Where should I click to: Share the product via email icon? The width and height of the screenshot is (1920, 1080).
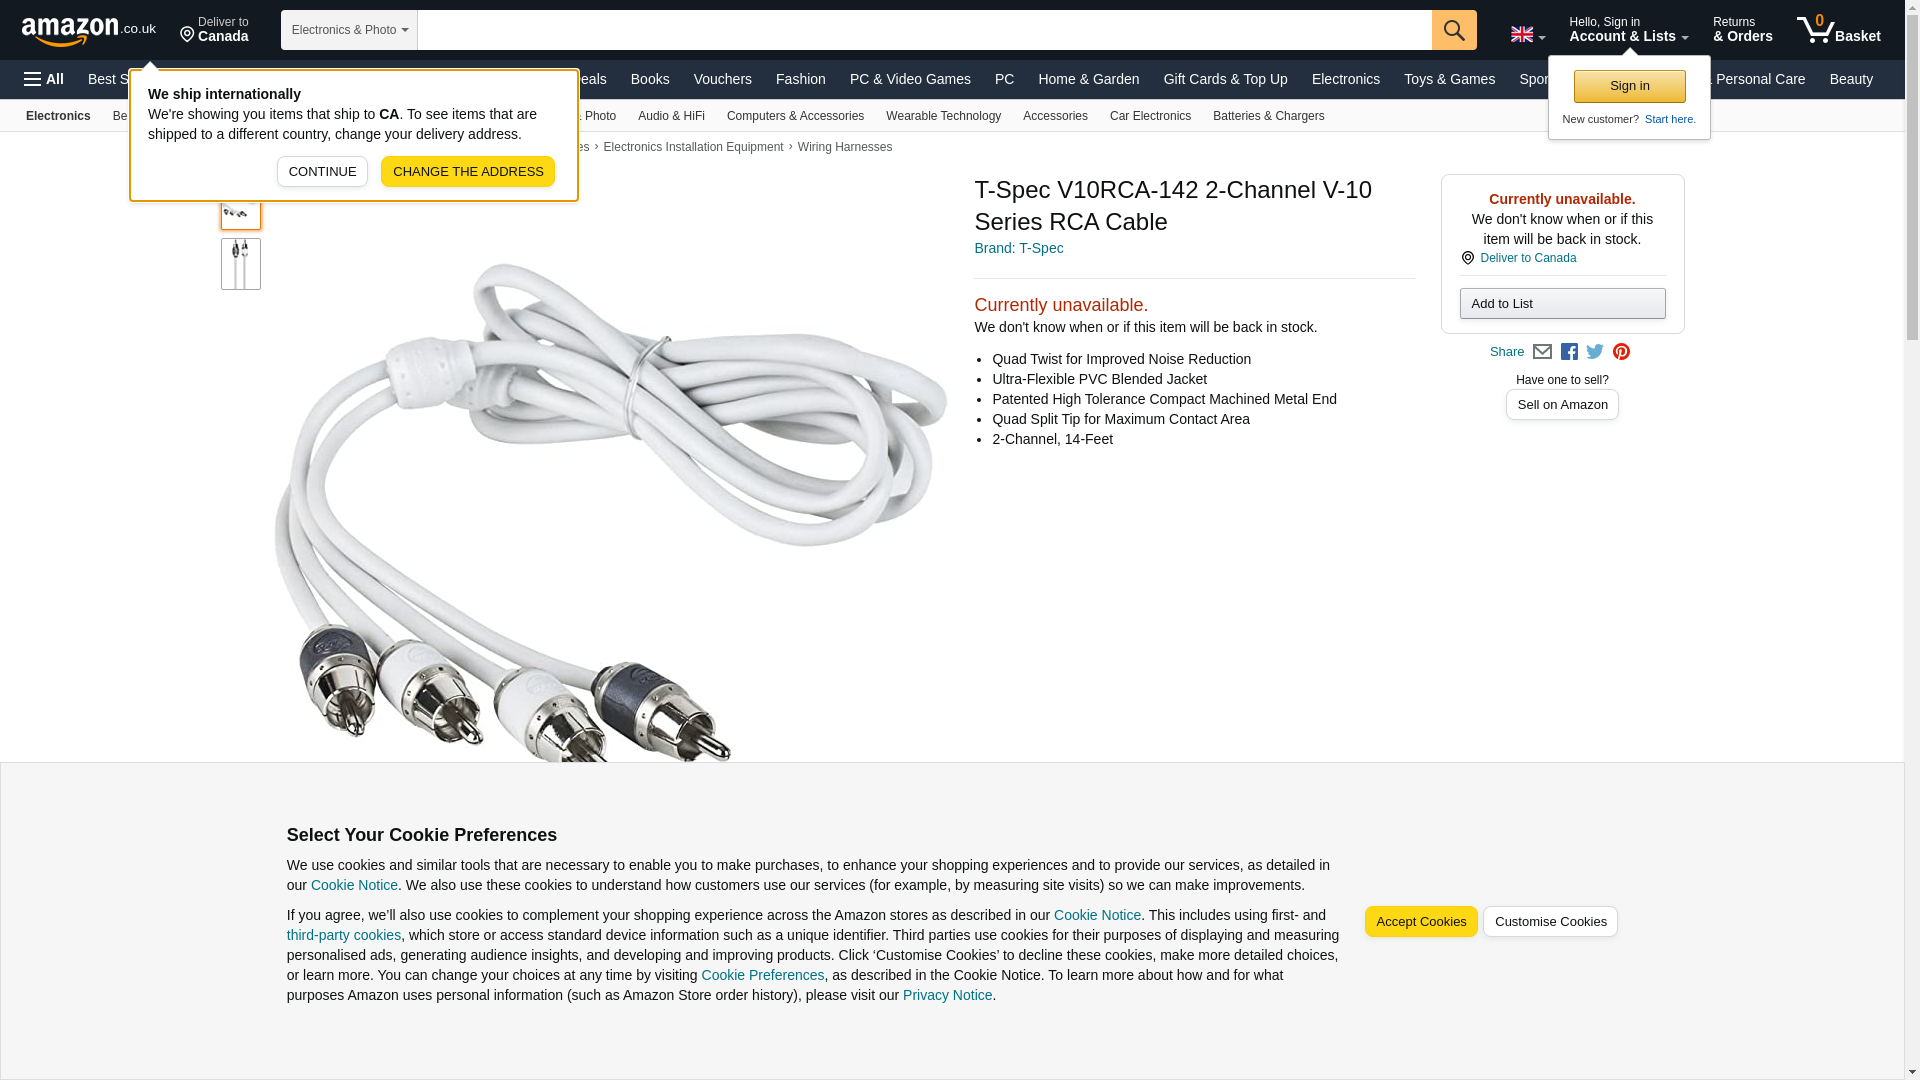click(1542, 352)
